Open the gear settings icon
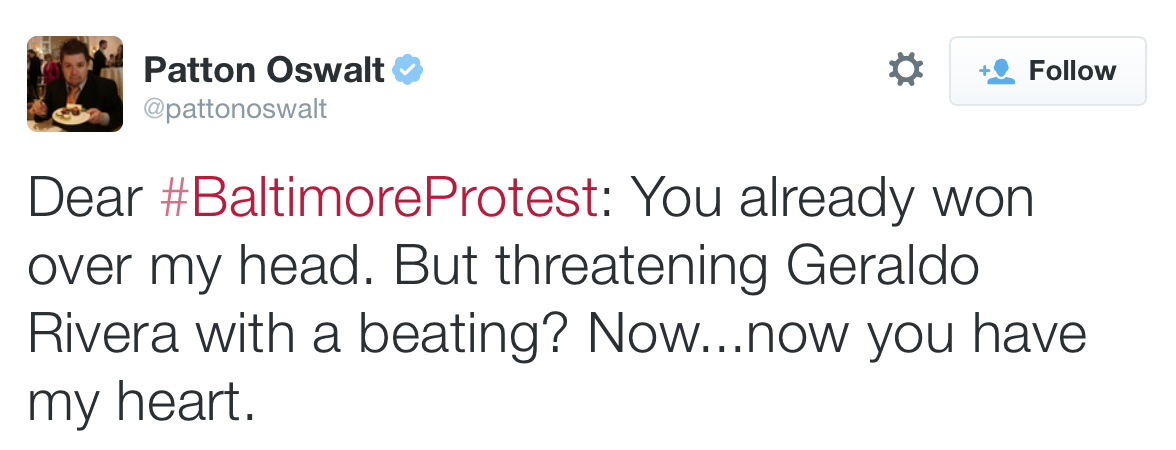 pos(906,70)
